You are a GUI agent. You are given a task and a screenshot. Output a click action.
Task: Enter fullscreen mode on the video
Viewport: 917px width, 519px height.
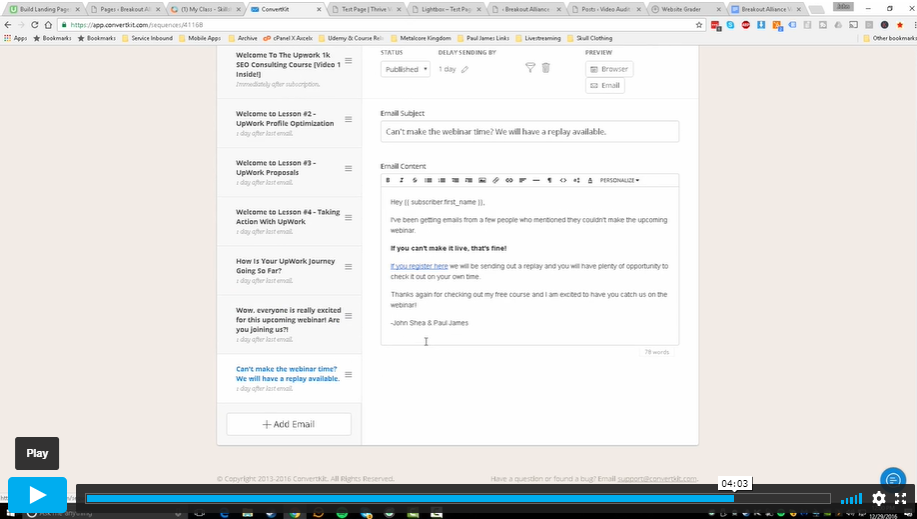pos(900,498)
